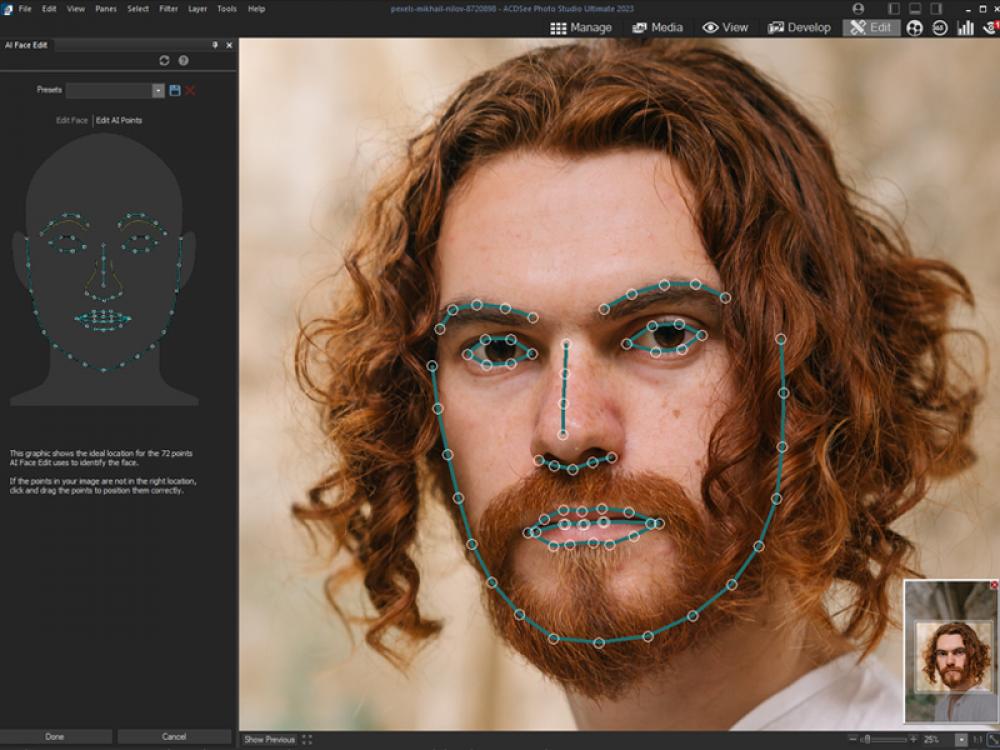Click the fullscreen icon beside Show Previous
The image size is (1000, 750).
click(x=307, y=740)
